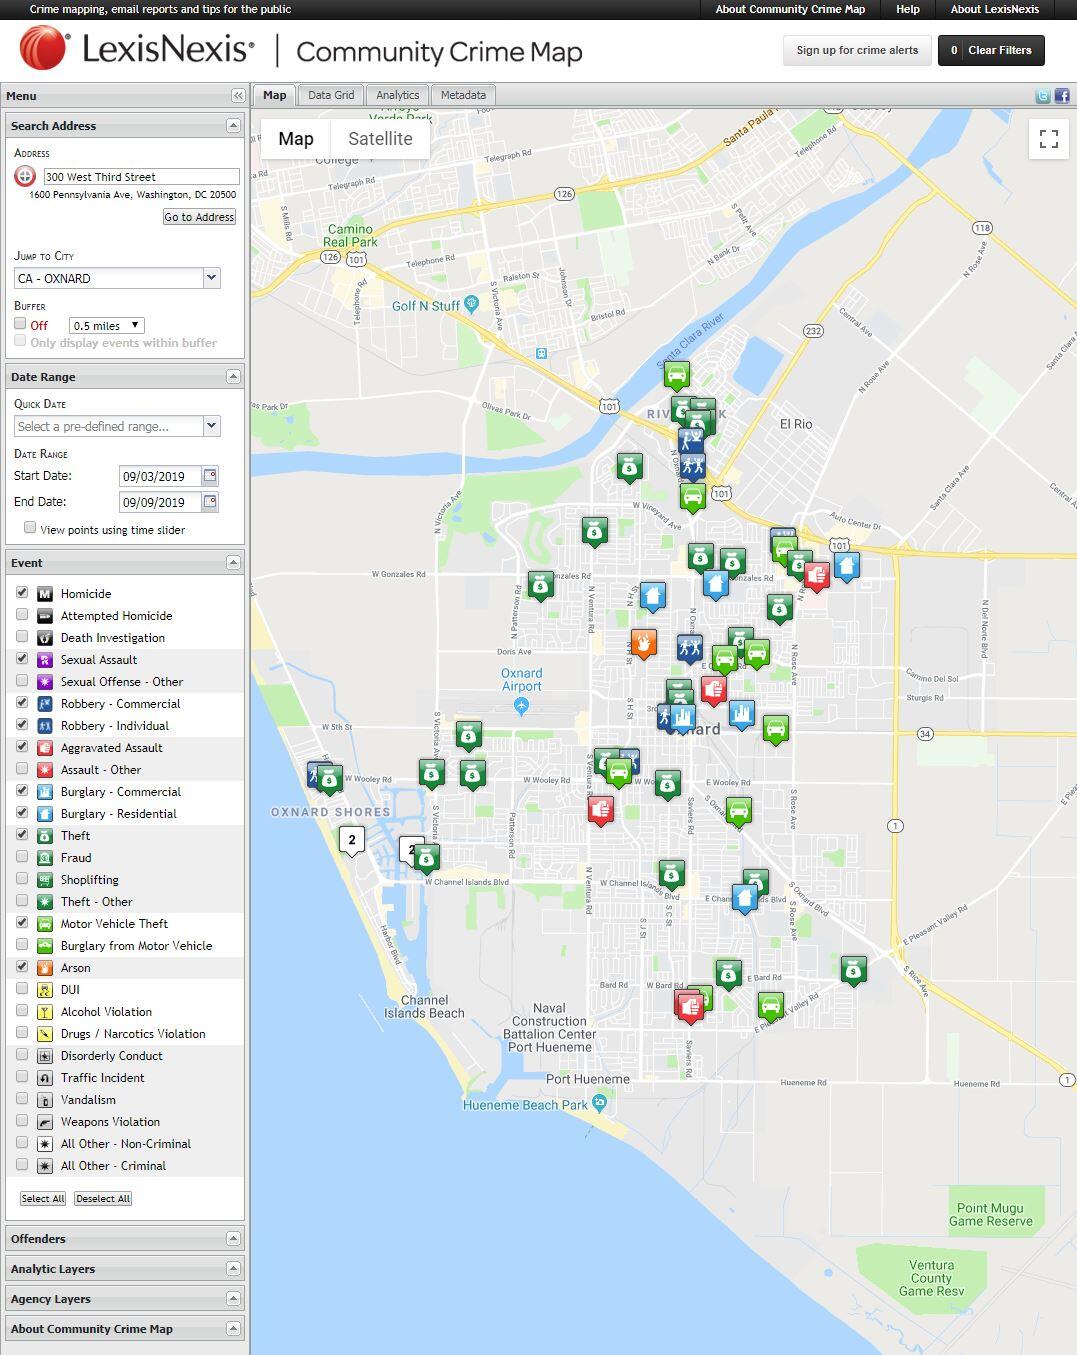Click the theft marker near Oxnard Airport runway
Image resolution: width=1077 pixels, height=1355 pixels.
pos(468,735)
